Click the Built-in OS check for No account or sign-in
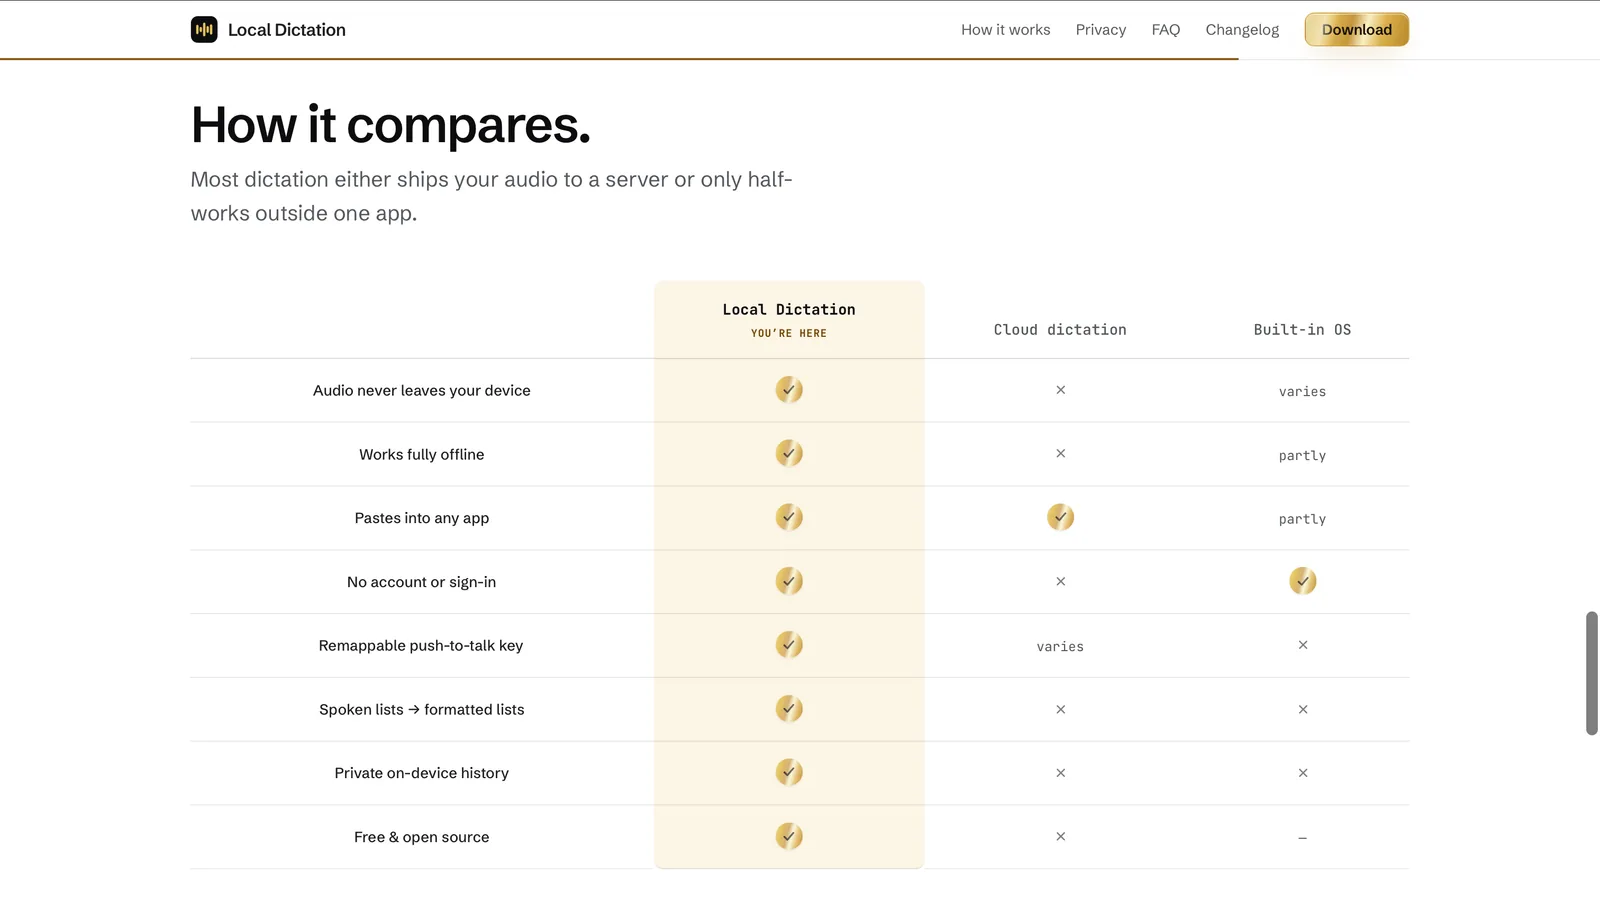Image resolution: width=1600 pixels, height=915 pixels. coord(1302,581)
